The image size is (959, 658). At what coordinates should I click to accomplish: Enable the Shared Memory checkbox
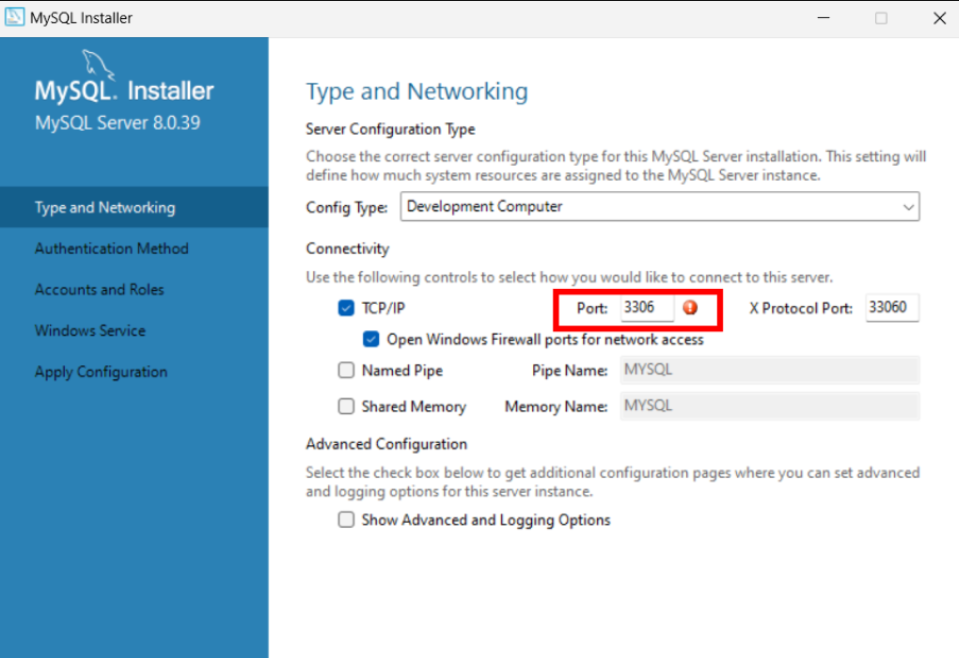click(346, 406)
